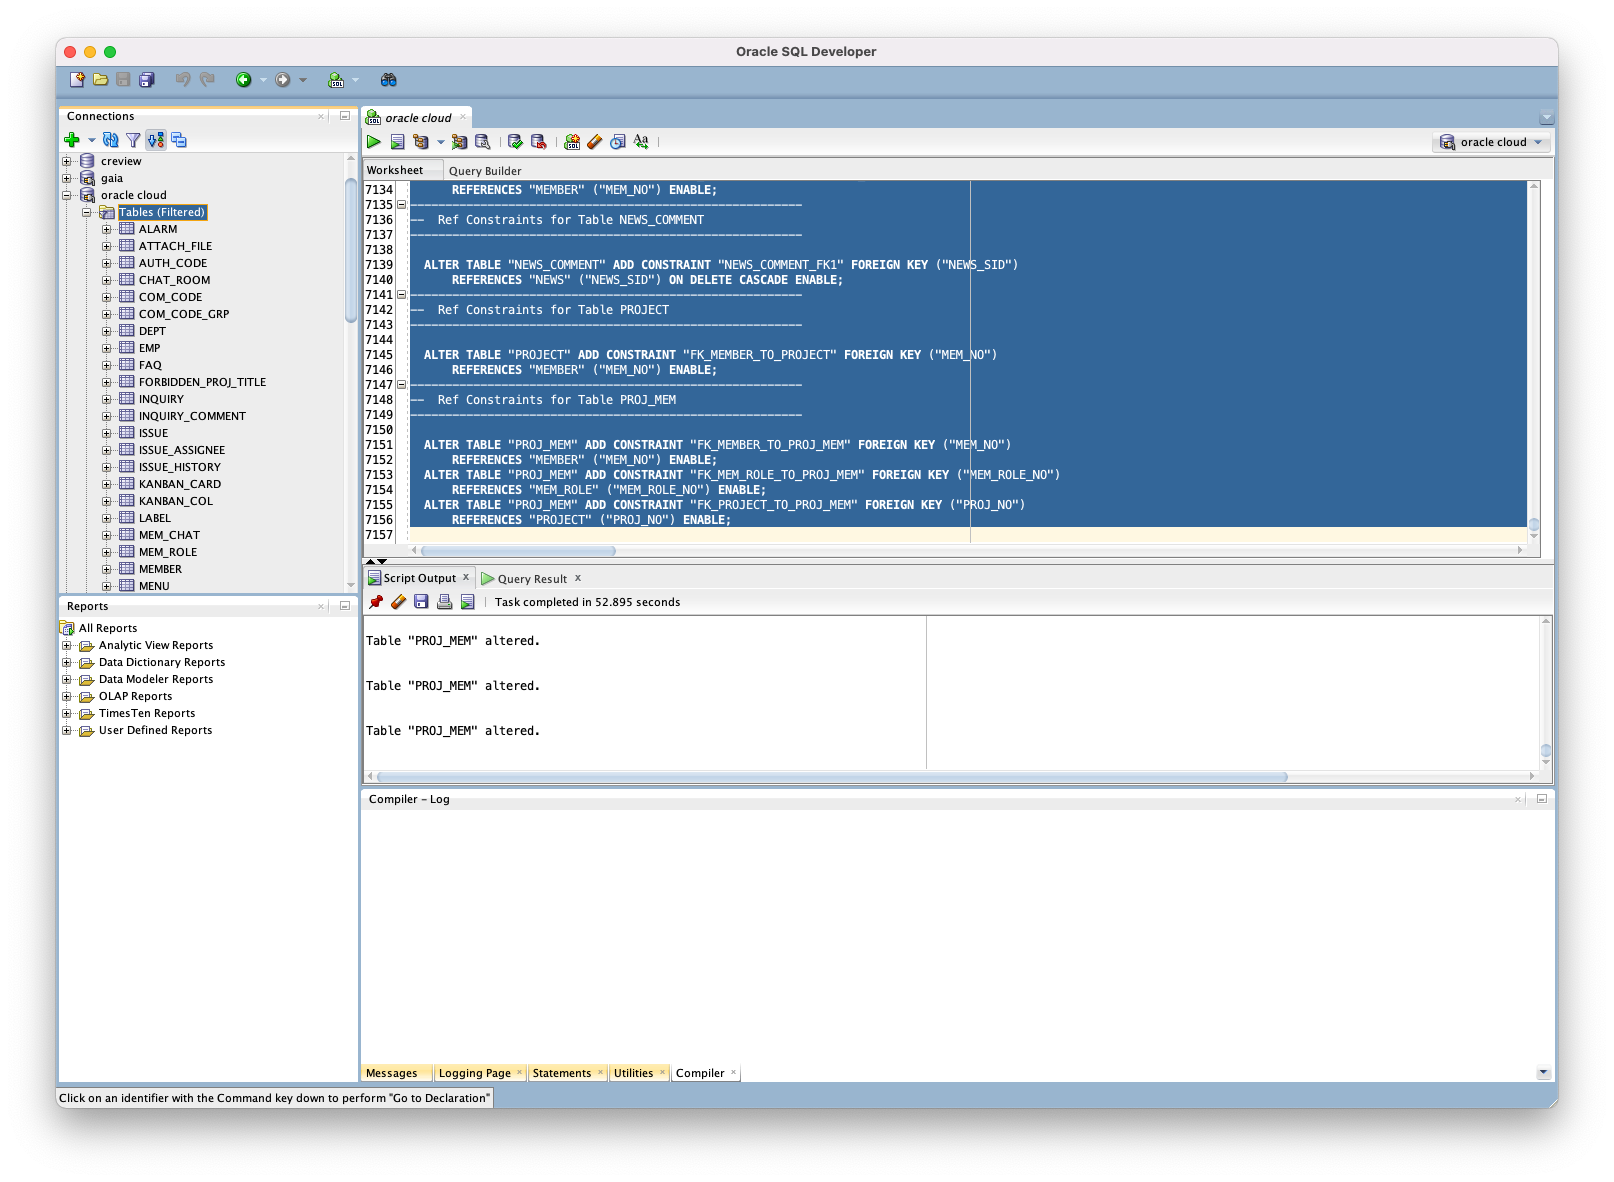This screenshot has width=1614, height=1182.
Task: Clear Script Output with eraser icon
Action: (398, 602)
